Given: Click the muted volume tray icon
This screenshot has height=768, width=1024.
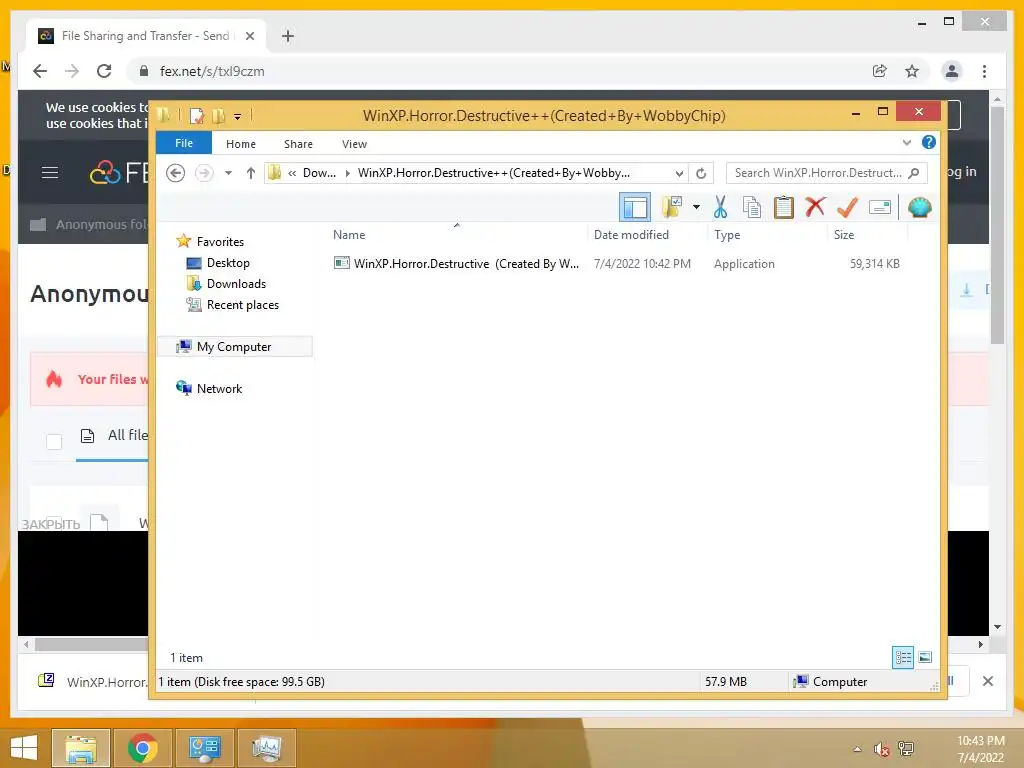Looking at the screenshot, I should (882, 749).
